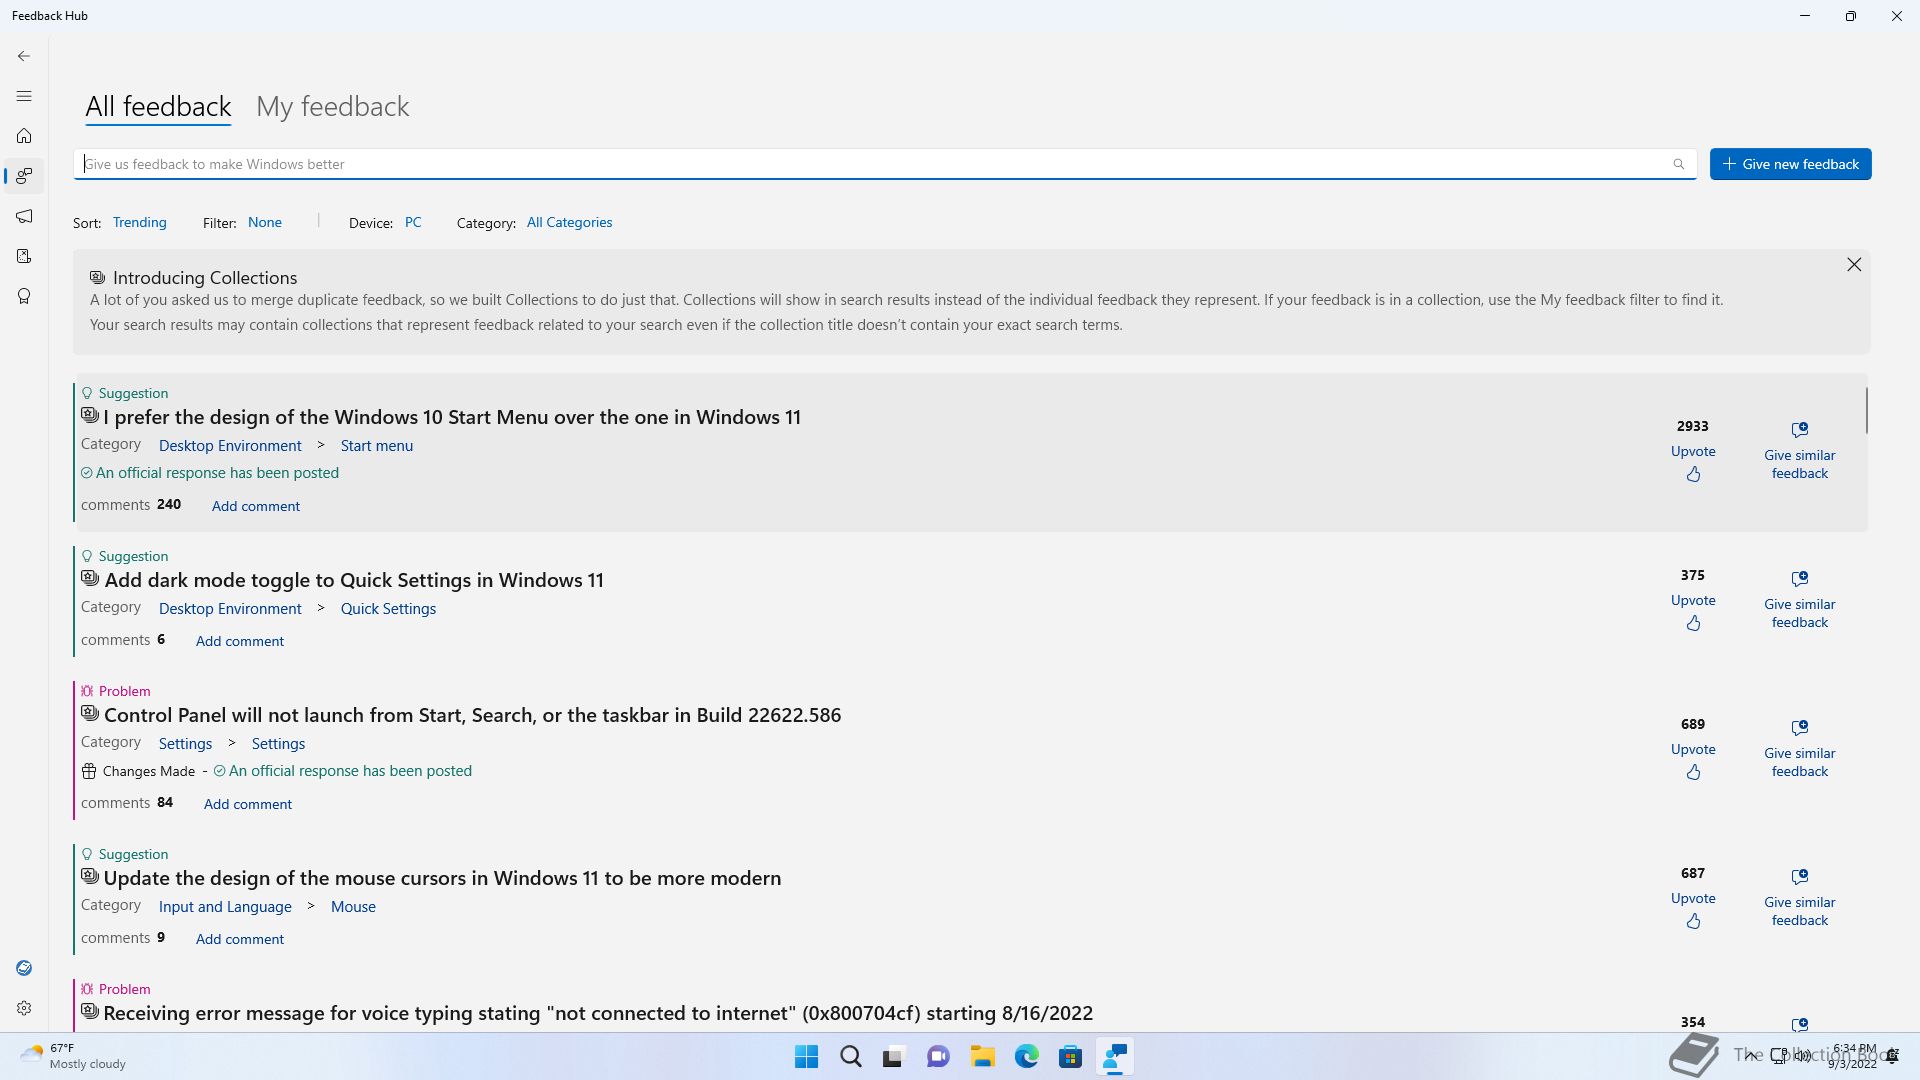Add comment on Start Menu suggestion
The width and height of the screenshot is (1920, 1080).
coord(255,506)
